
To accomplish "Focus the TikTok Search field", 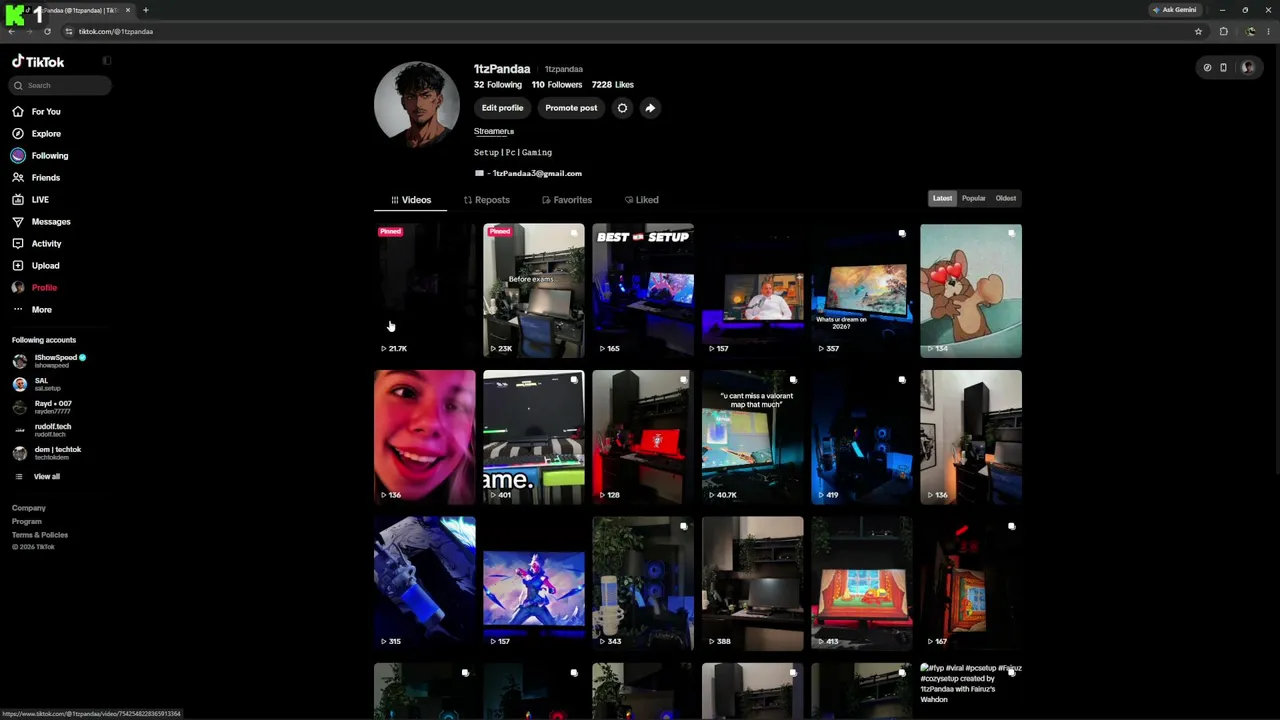I will pos(61,85).
